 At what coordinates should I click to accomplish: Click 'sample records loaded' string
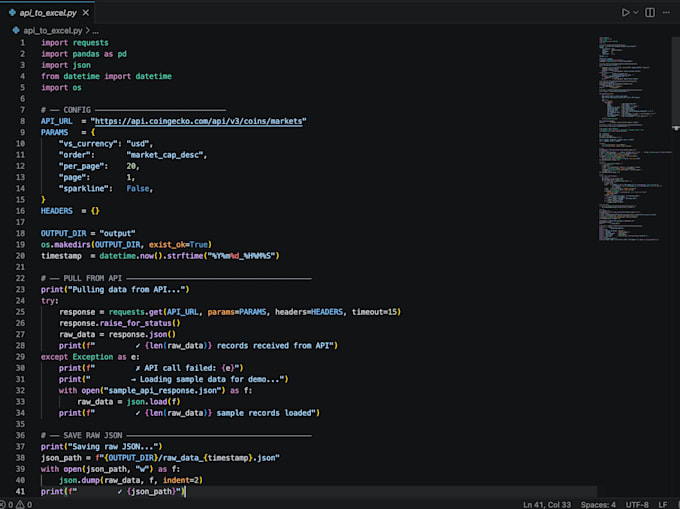coord(264,413)
